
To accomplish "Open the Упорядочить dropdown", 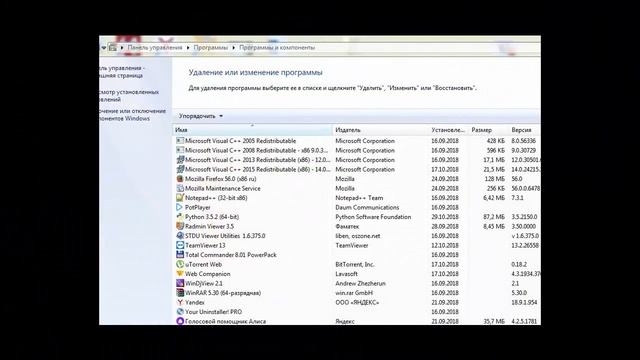I will click(200, 116).
